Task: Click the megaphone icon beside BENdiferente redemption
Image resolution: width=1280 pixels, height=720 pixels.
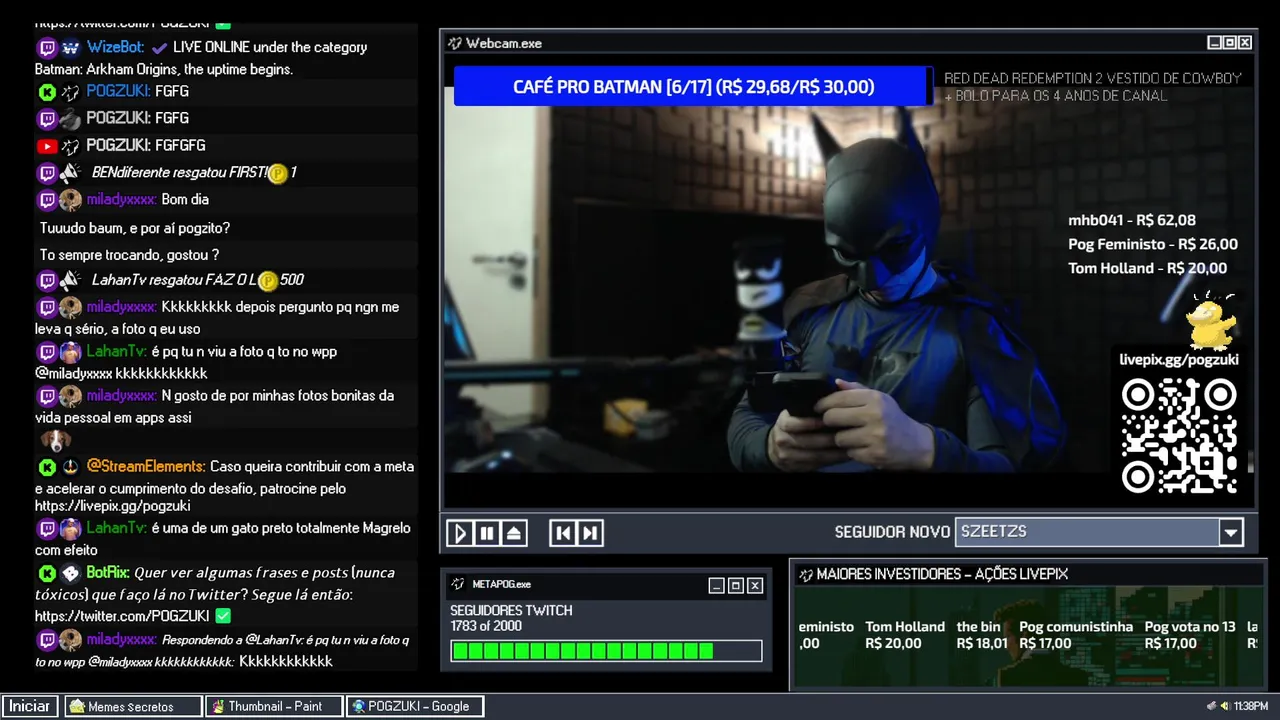Action: tap(70, 173)
